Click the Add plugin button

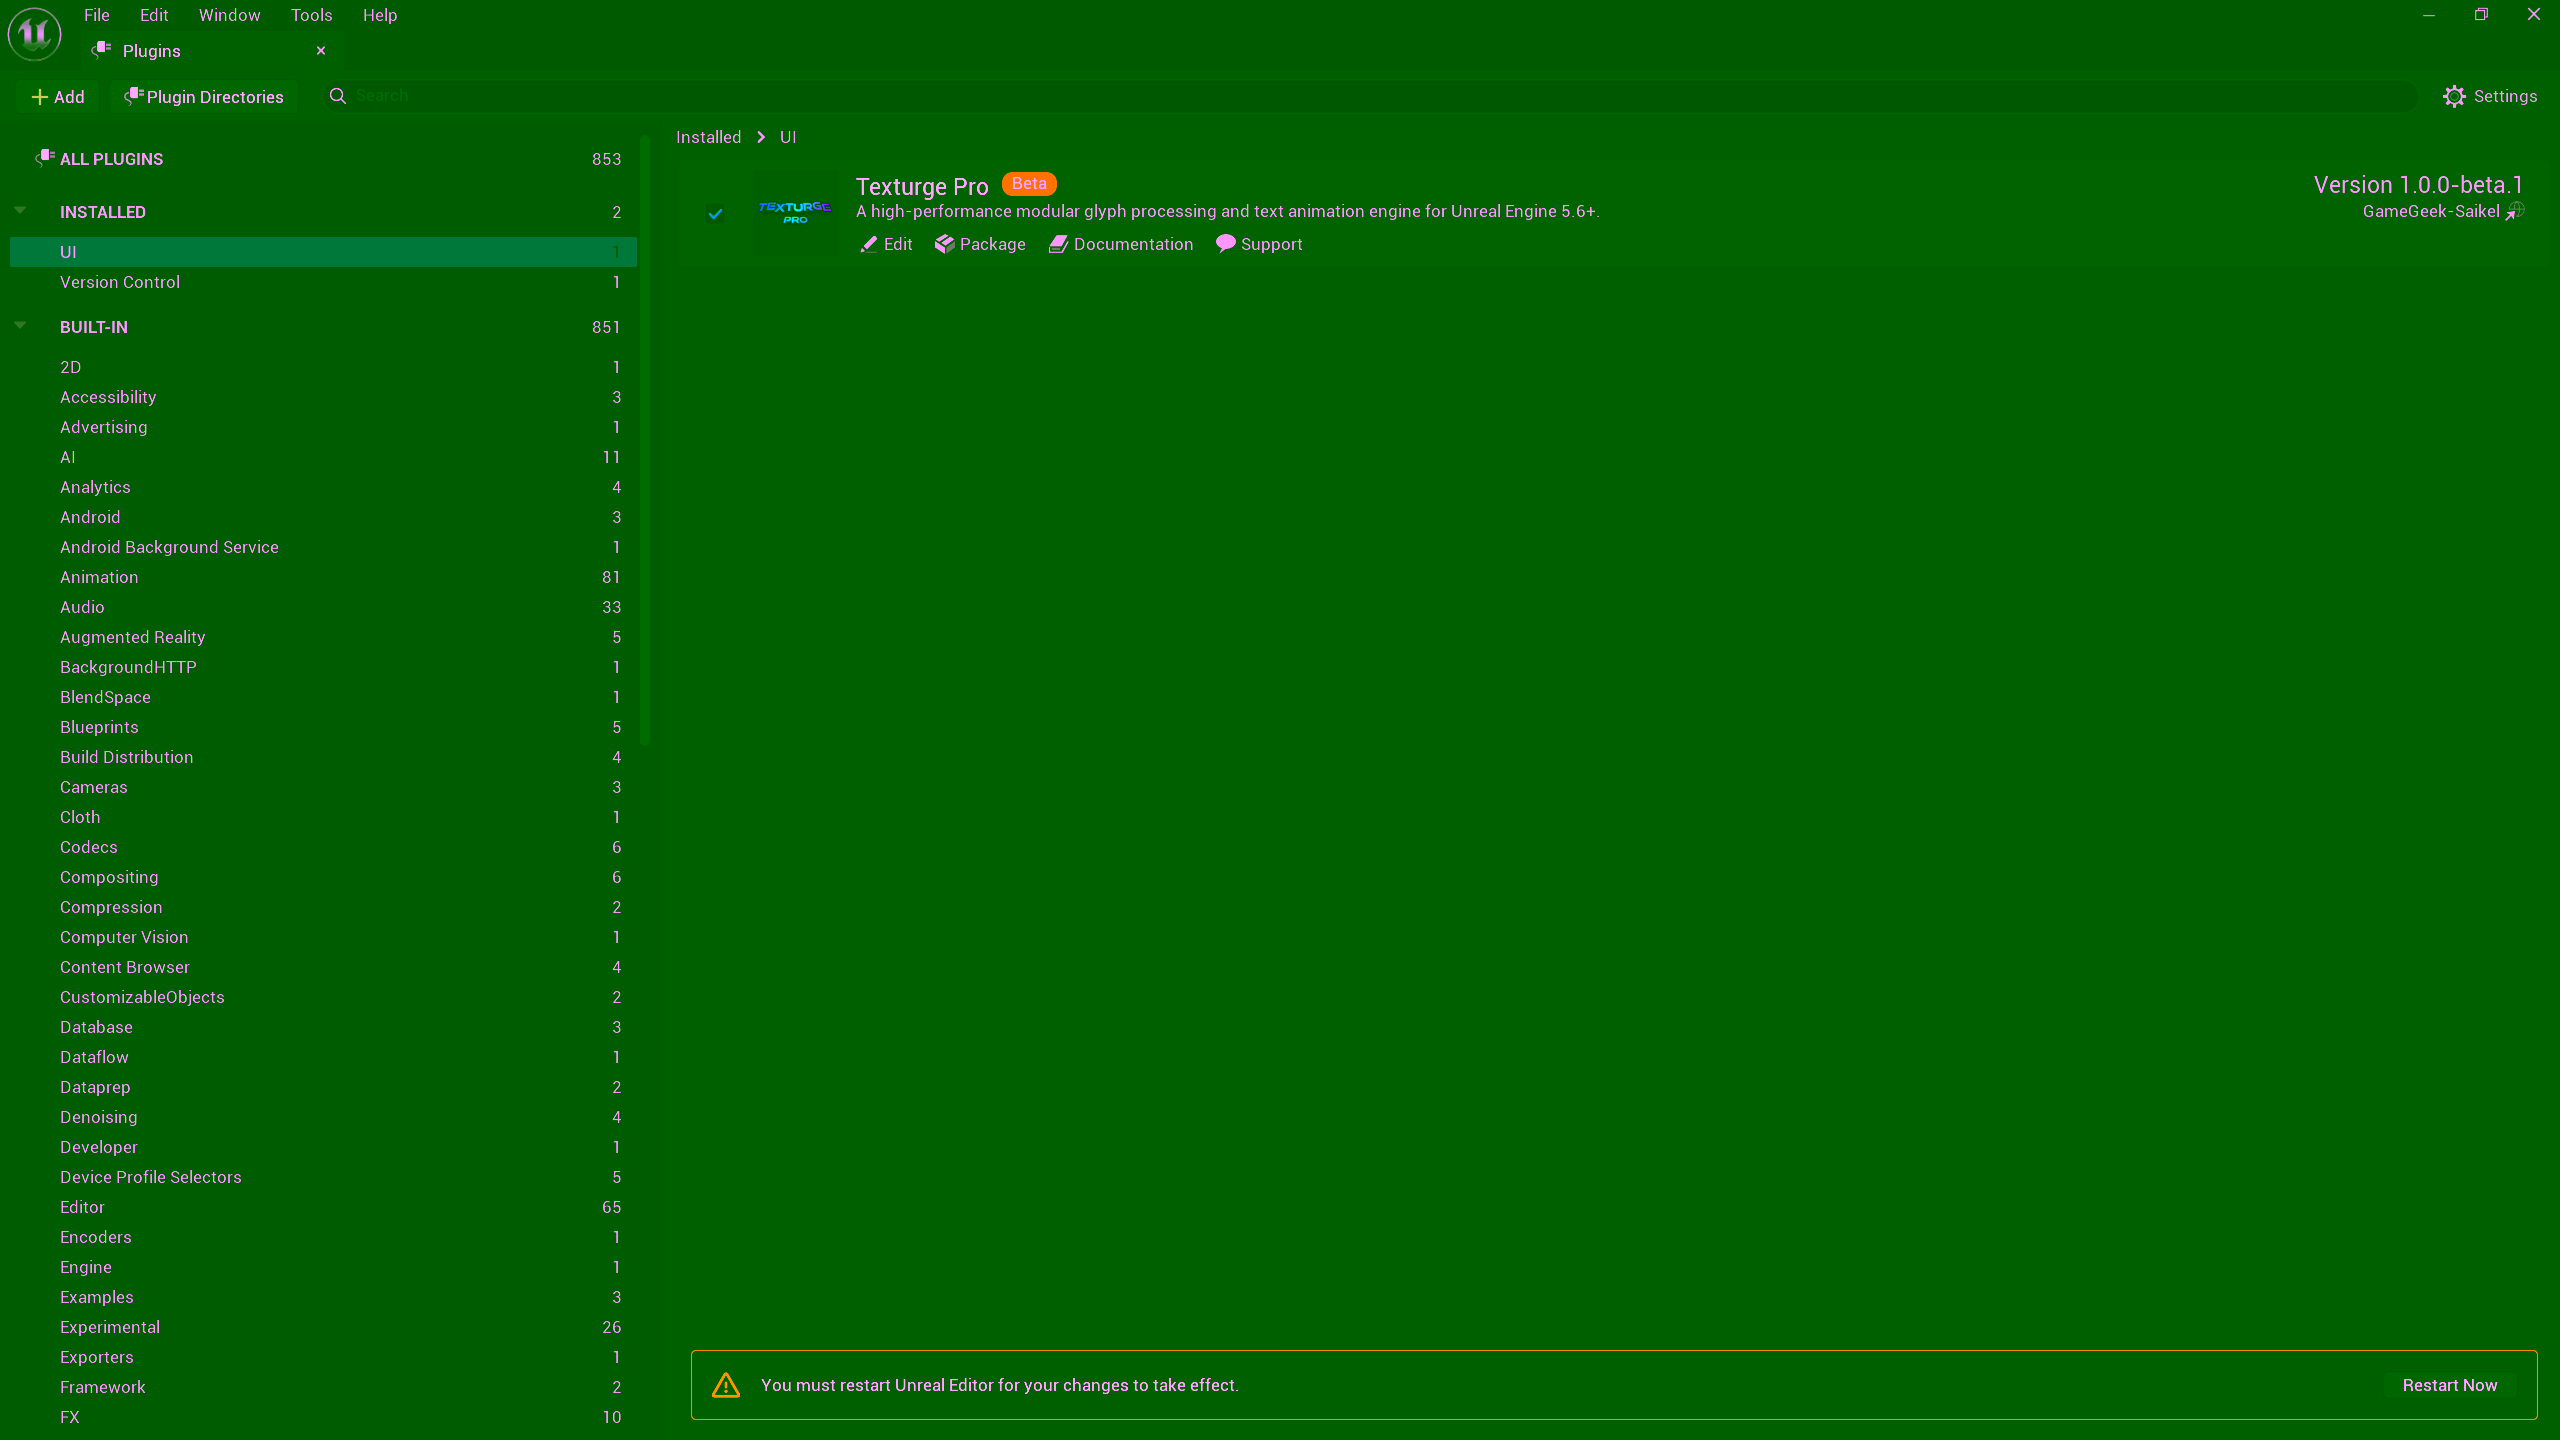pos(58,97)
